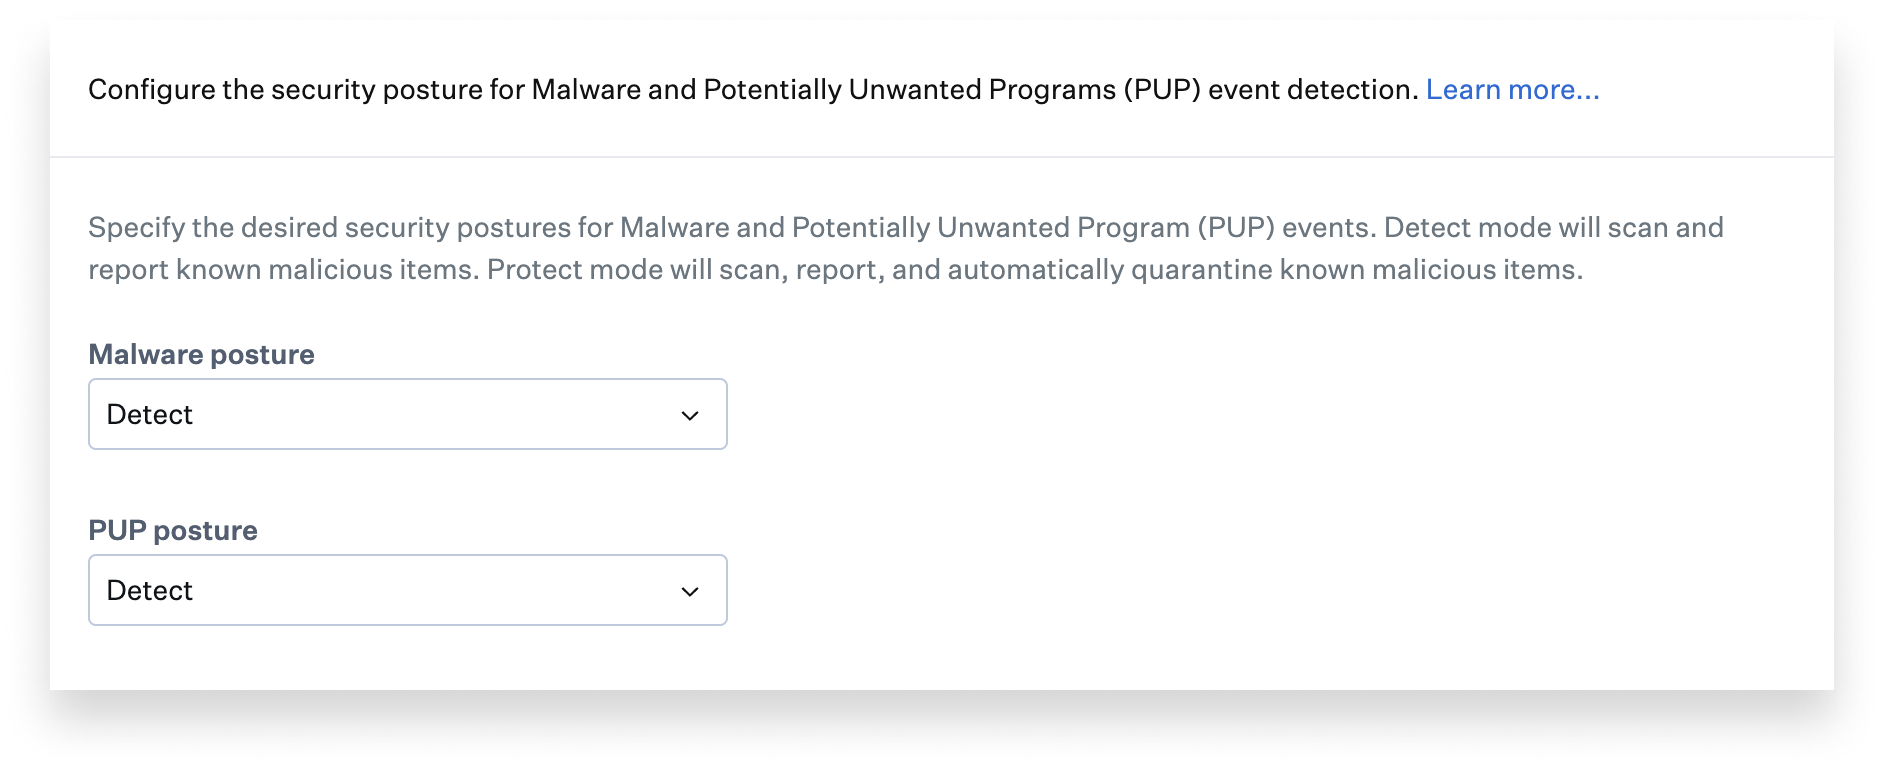1884x770 pixels.
Task: Select the Detect value under PUP posture
Action: click(x=150, y=590)
